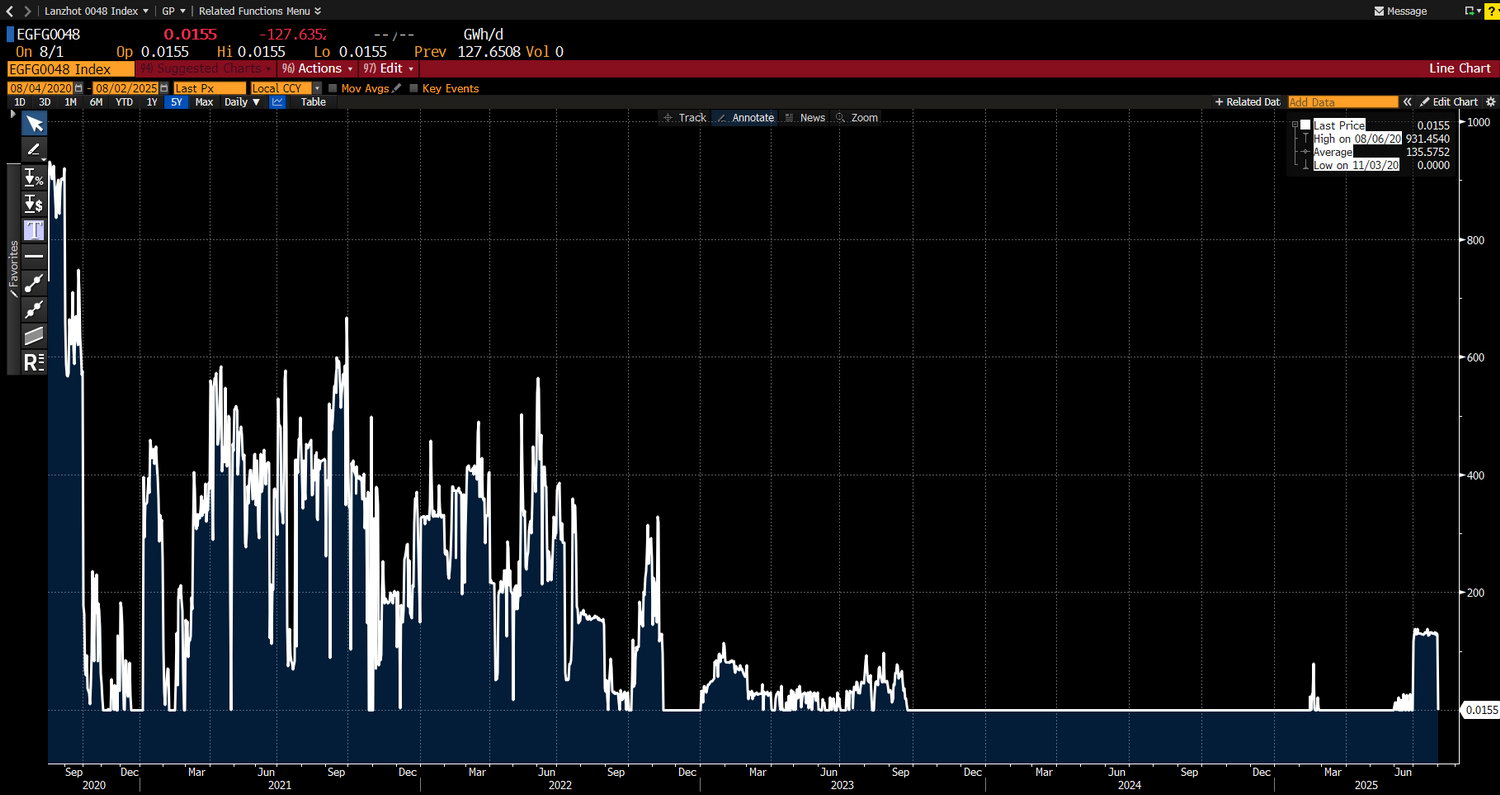1500x795 pixels.
Task: Pick the pencil annotation tool
Action: [x=34, y=150]
